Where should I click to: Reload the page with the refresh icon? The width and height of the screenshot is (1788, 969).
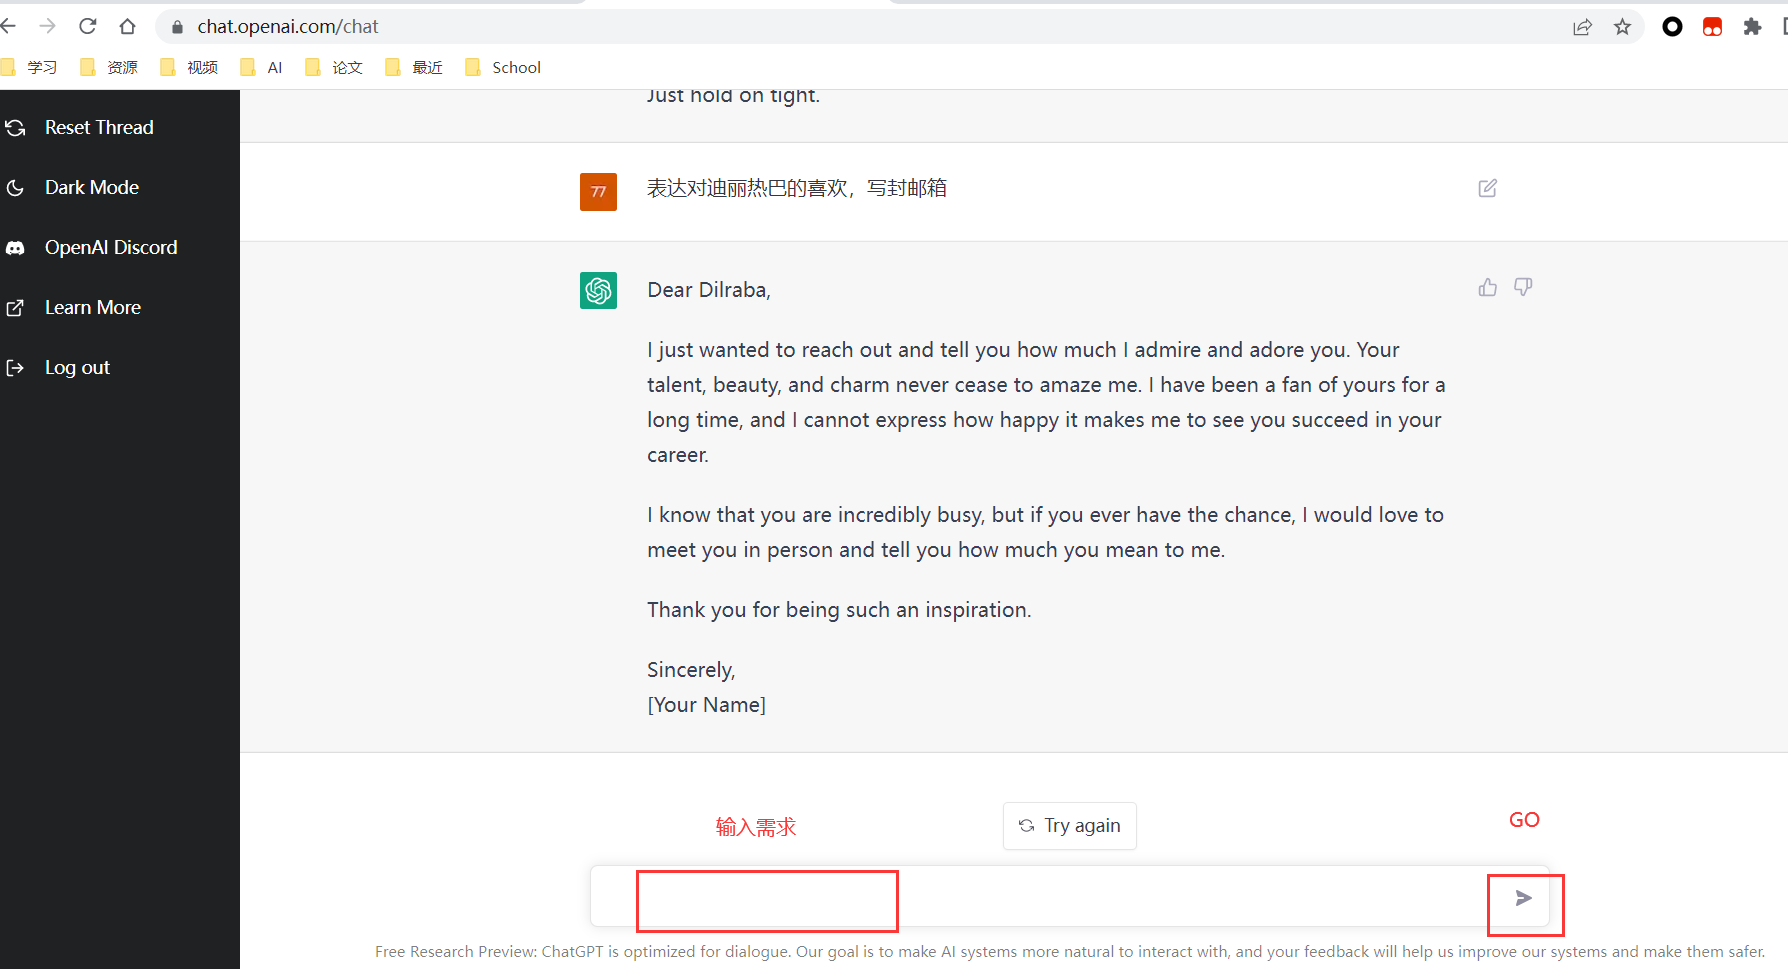coord(87,26)
